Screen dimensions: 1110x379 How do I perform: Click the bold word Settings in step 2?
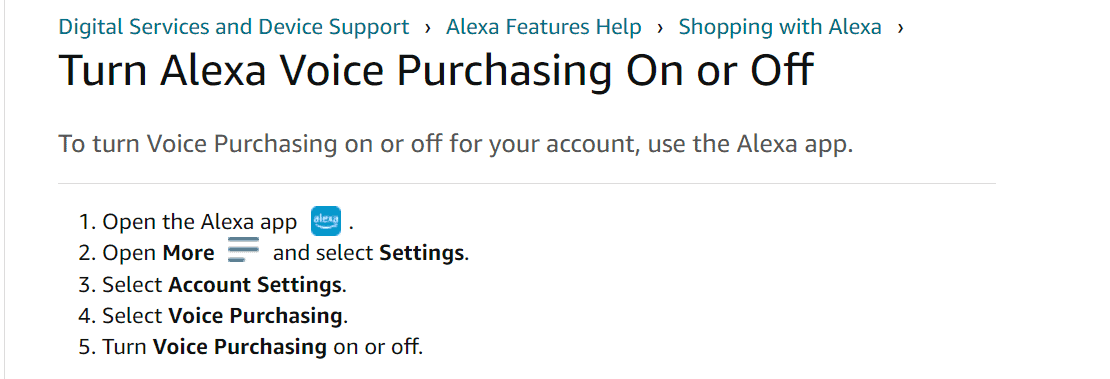pyautogui.click(x=422, y=253)
